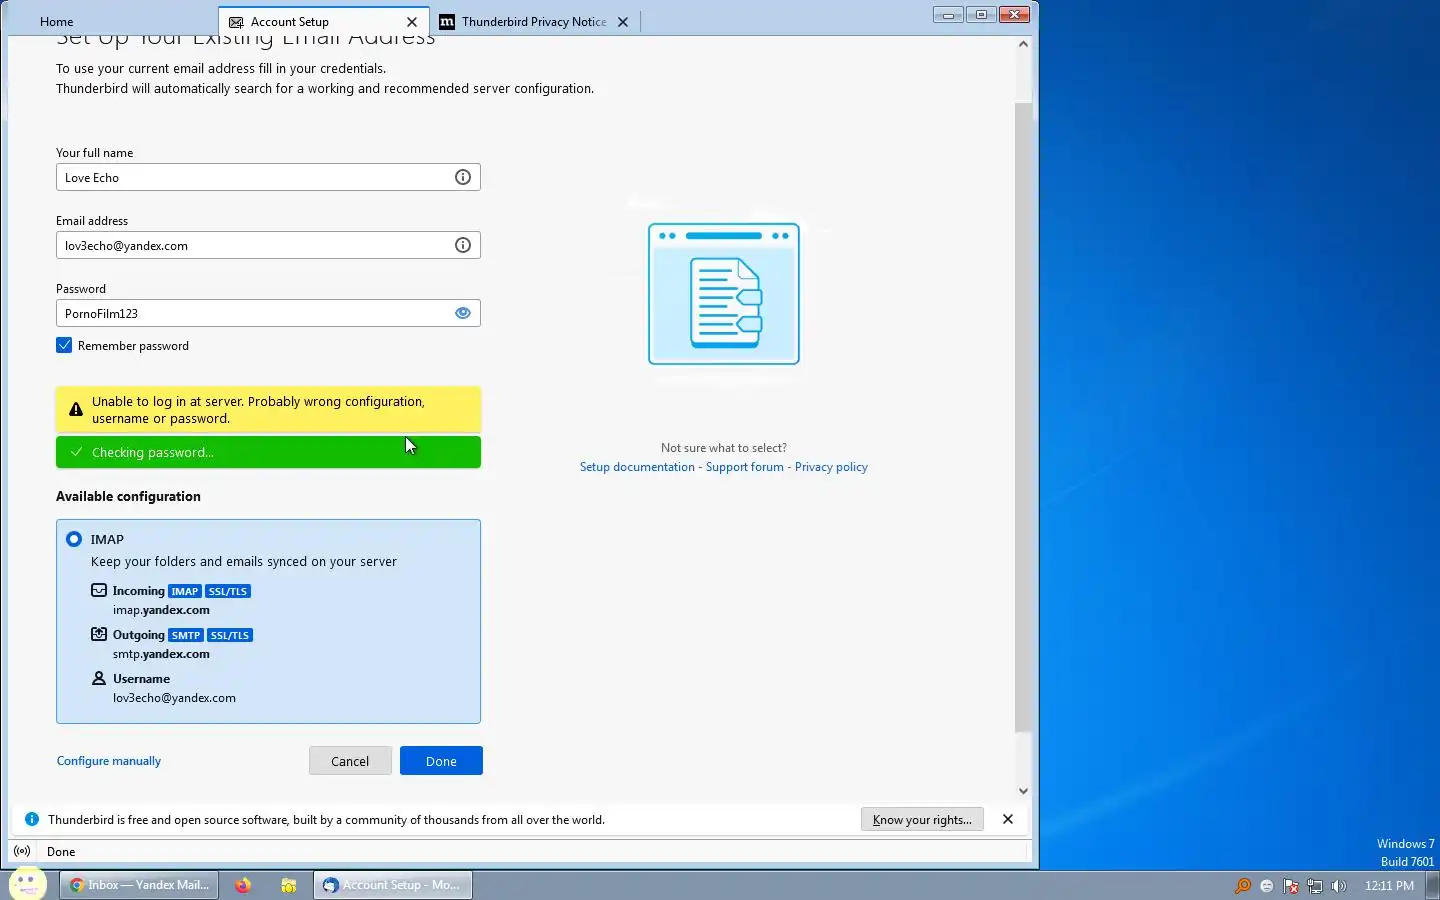Viewport: 1440px width, 900px height.
Task: Click the SMTP protocol badge on Outgoing
Action: (x=186, y=635)
